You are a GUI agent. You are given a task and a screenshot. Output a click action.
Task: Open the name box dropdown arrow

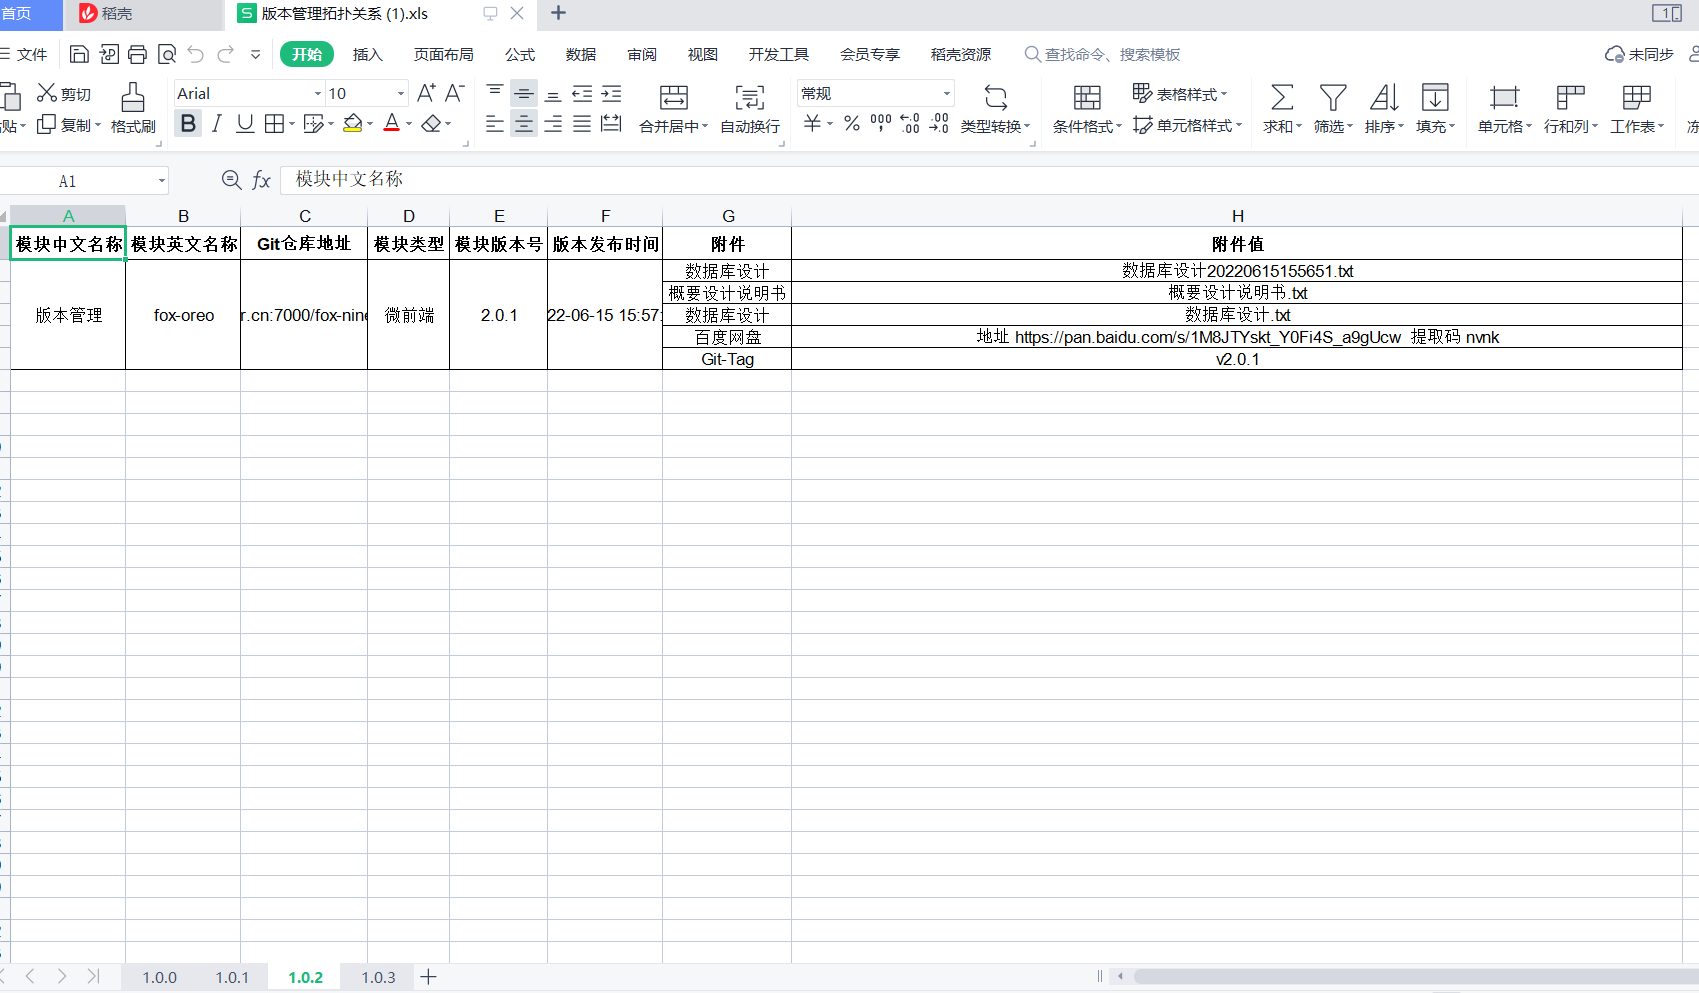[161, 181]
